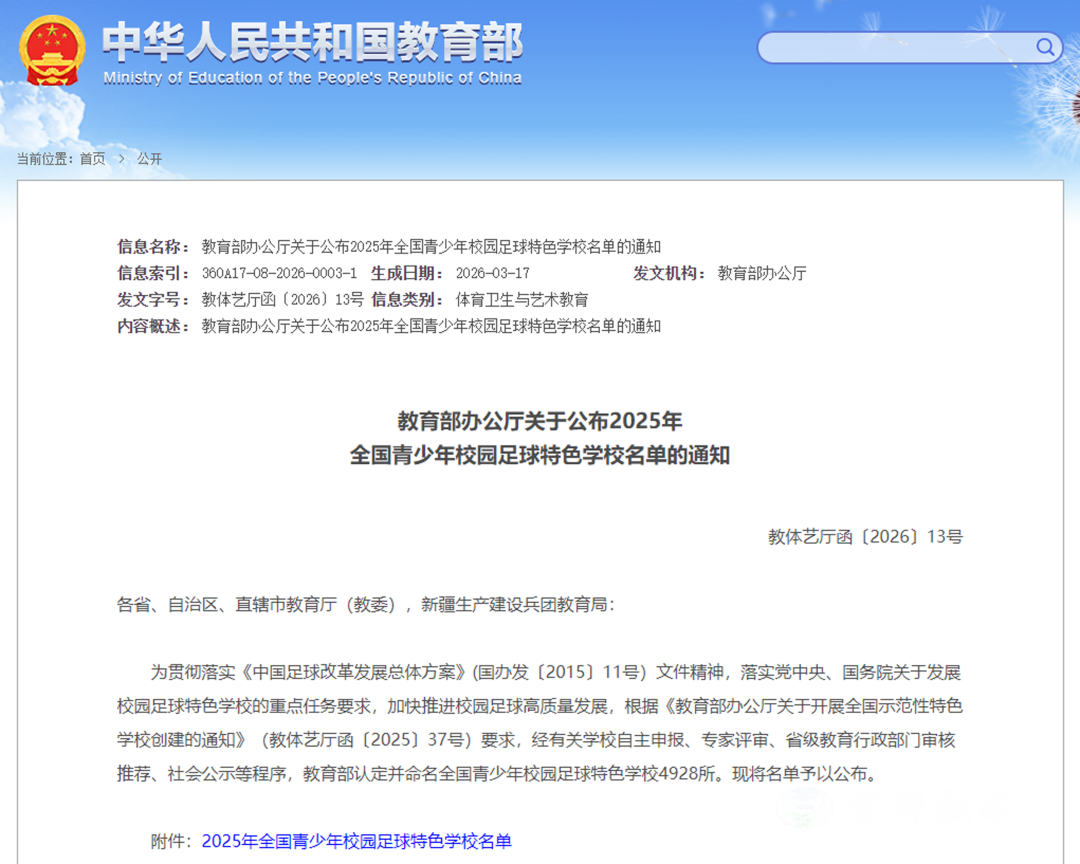Open the 公开 breadcrumb link

pos(149,159)
